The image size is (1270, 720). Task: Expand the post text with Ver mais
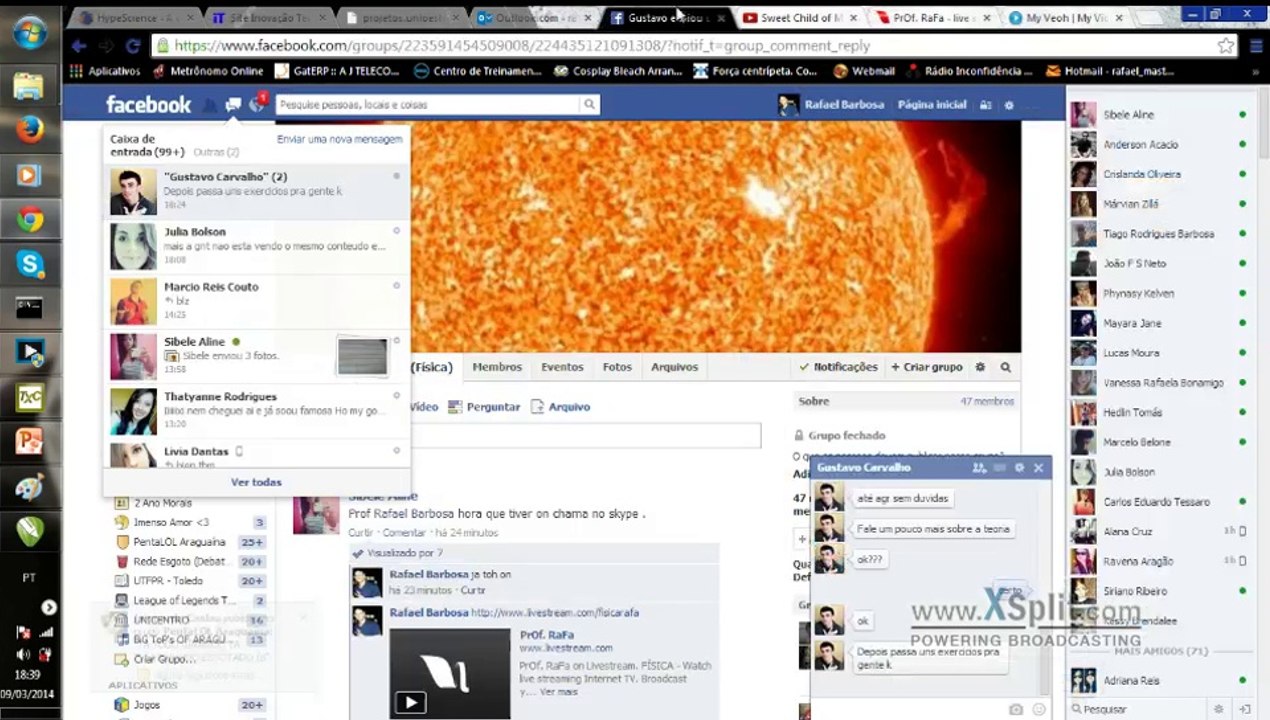(560, 692)
